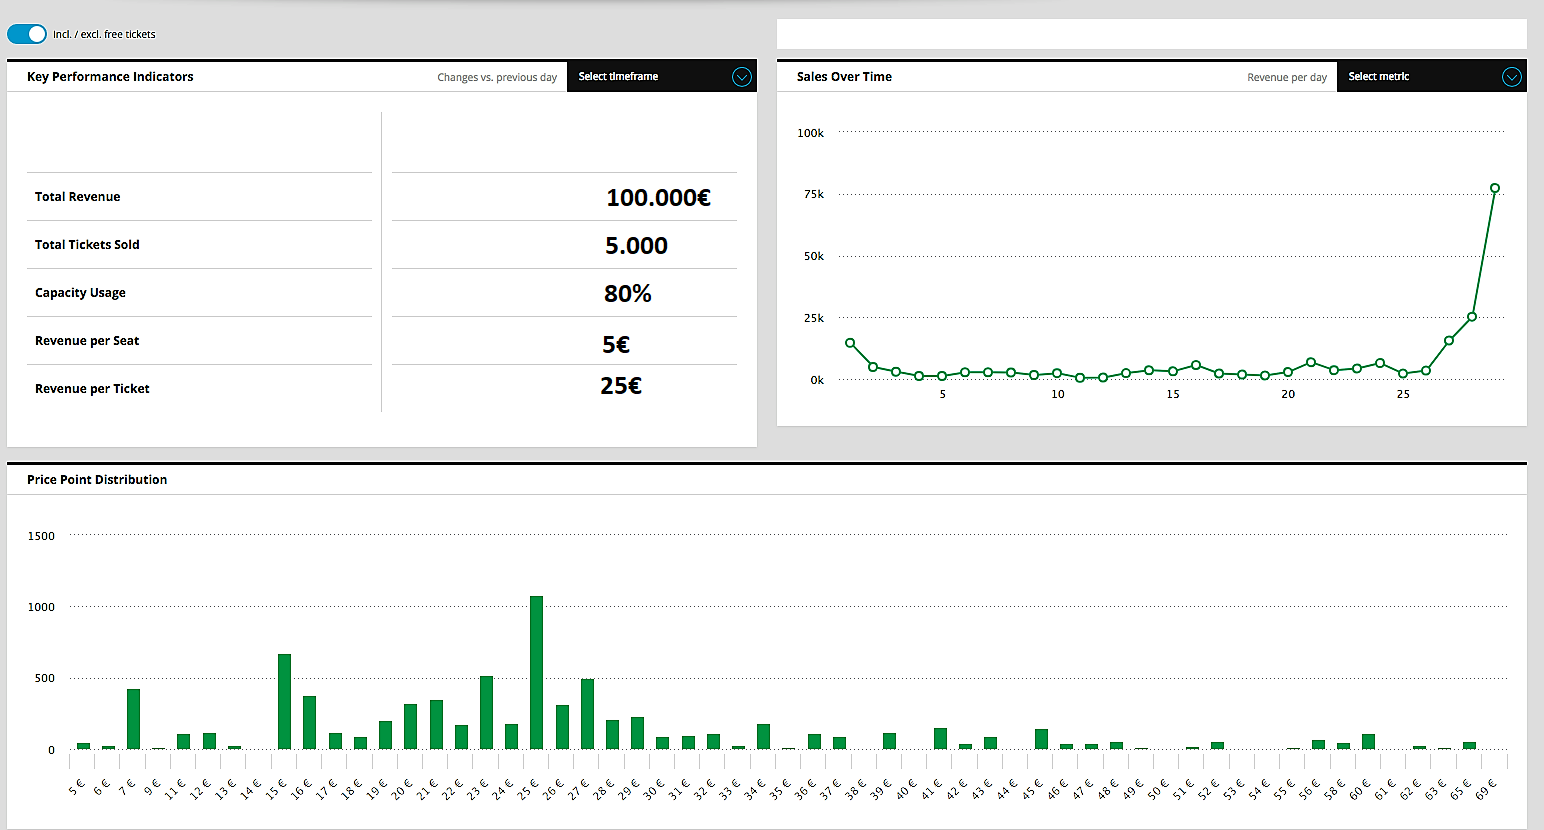Screen dimensions: 1544x830
Task: Click the 'Changes vs. previous day' label
Action: pos(497,77)
